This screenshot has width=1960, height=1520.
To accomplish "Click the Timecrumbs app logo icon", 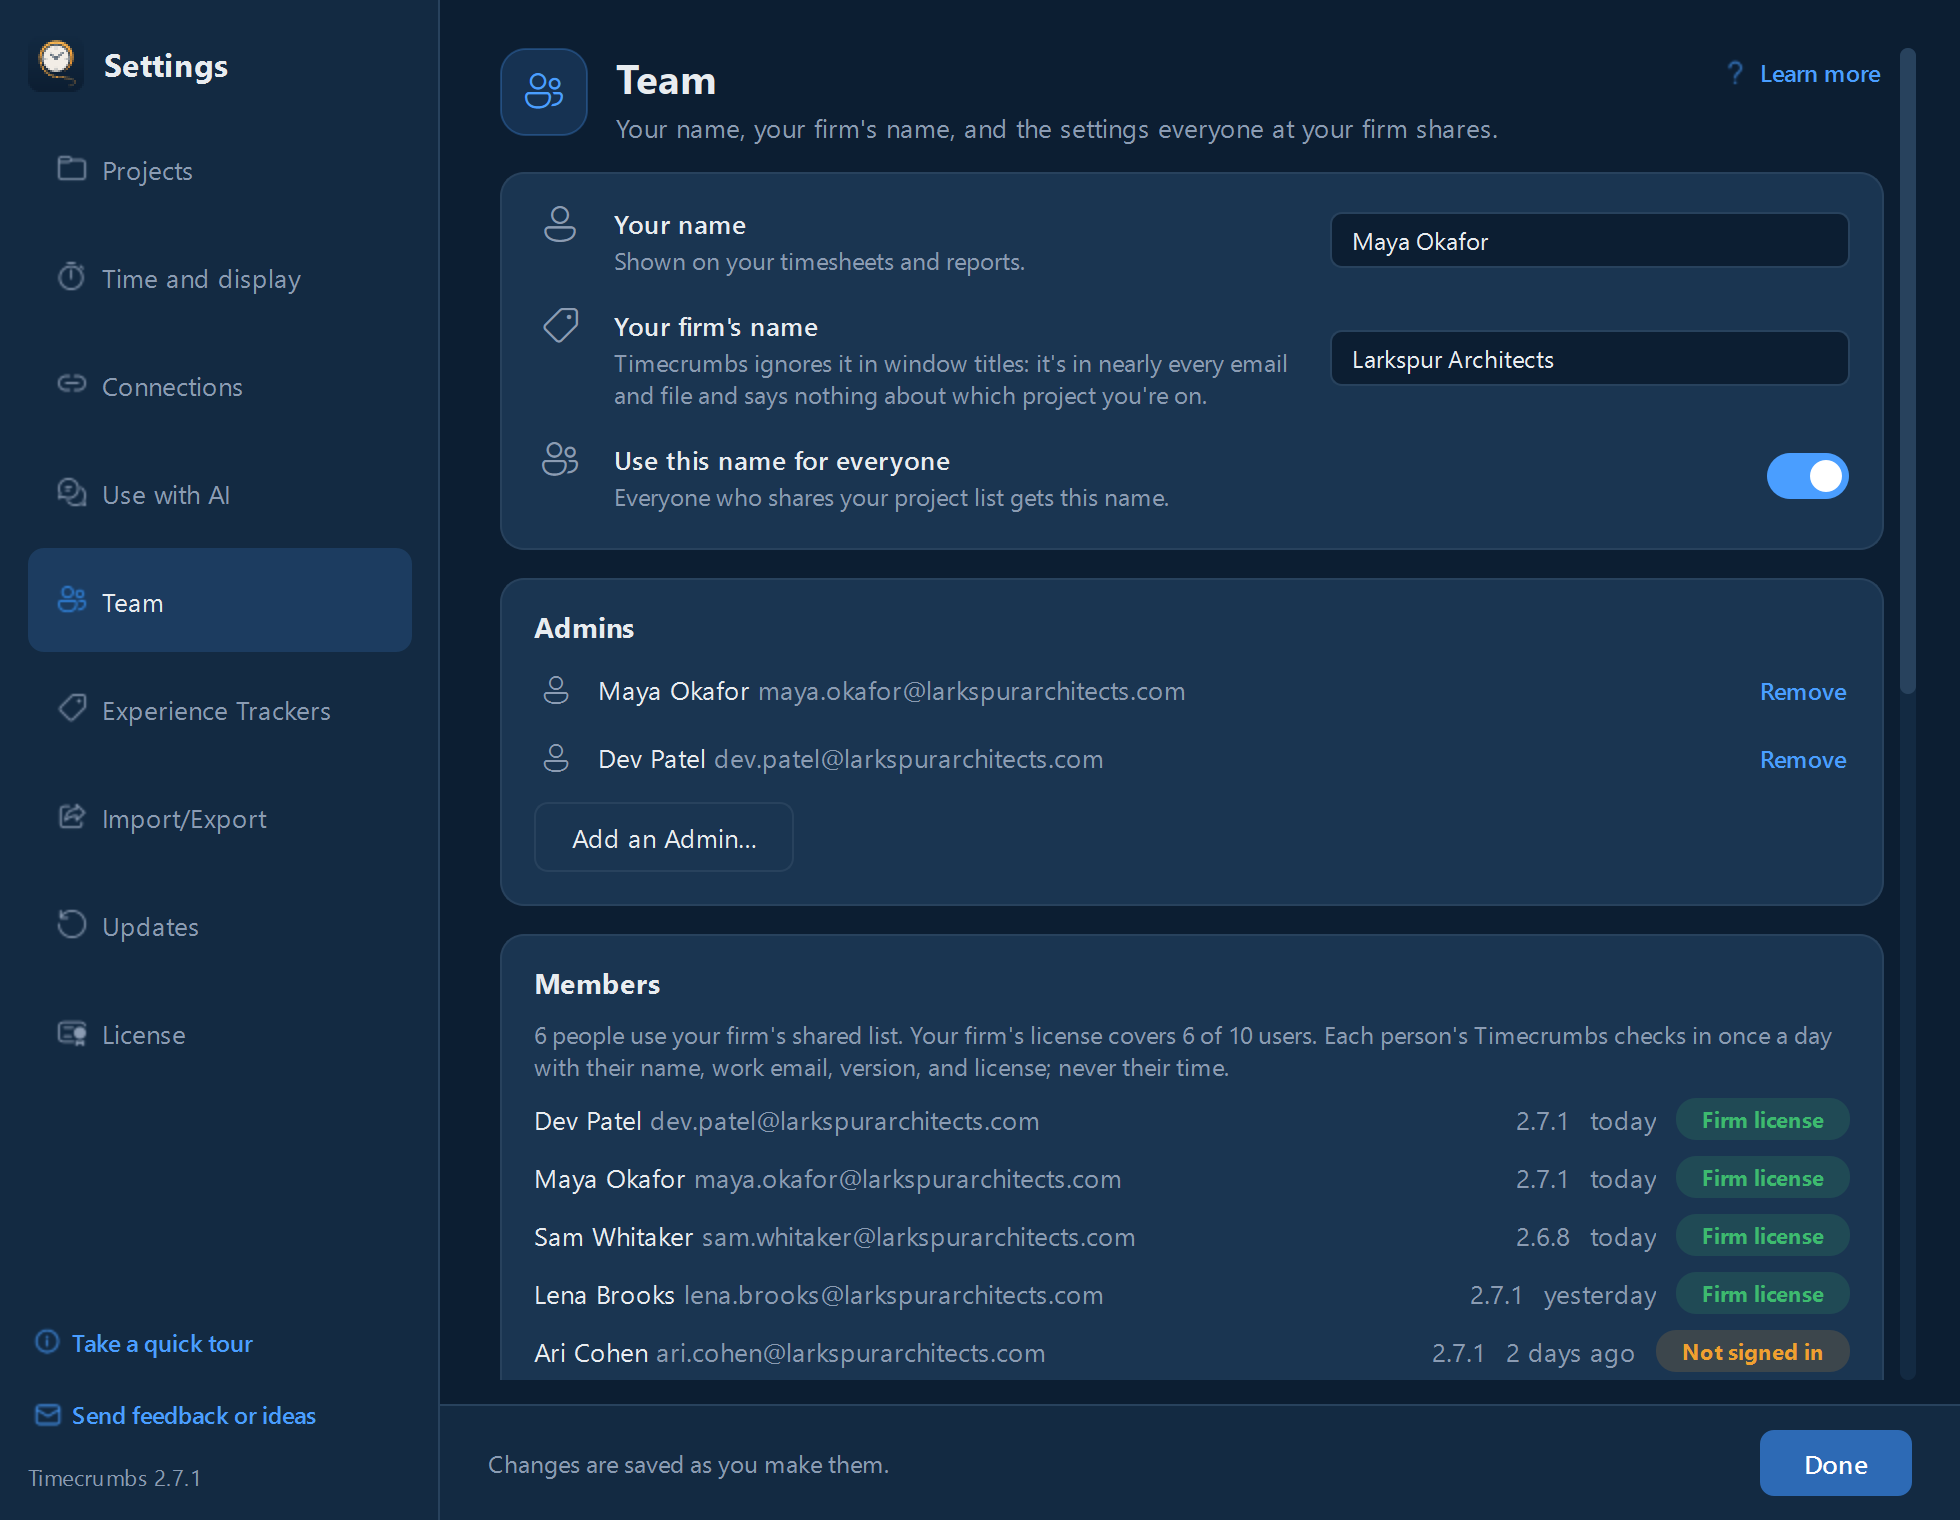I will 56,65.
